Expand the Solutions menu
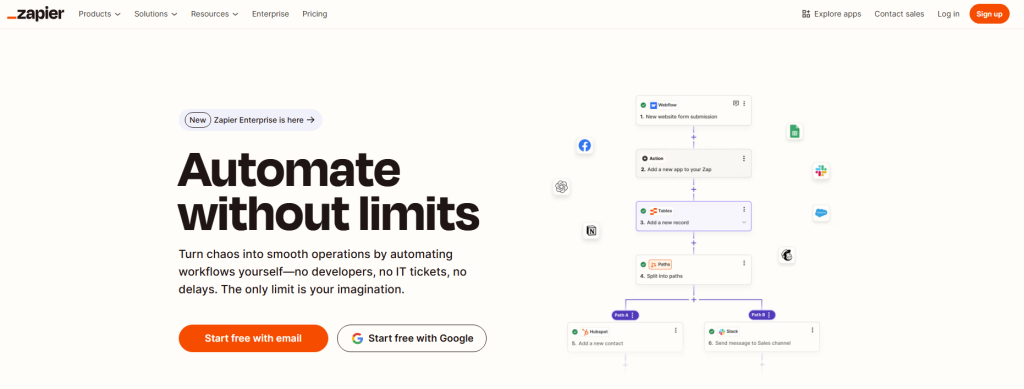1024x389 pixels. coord(155,14)
